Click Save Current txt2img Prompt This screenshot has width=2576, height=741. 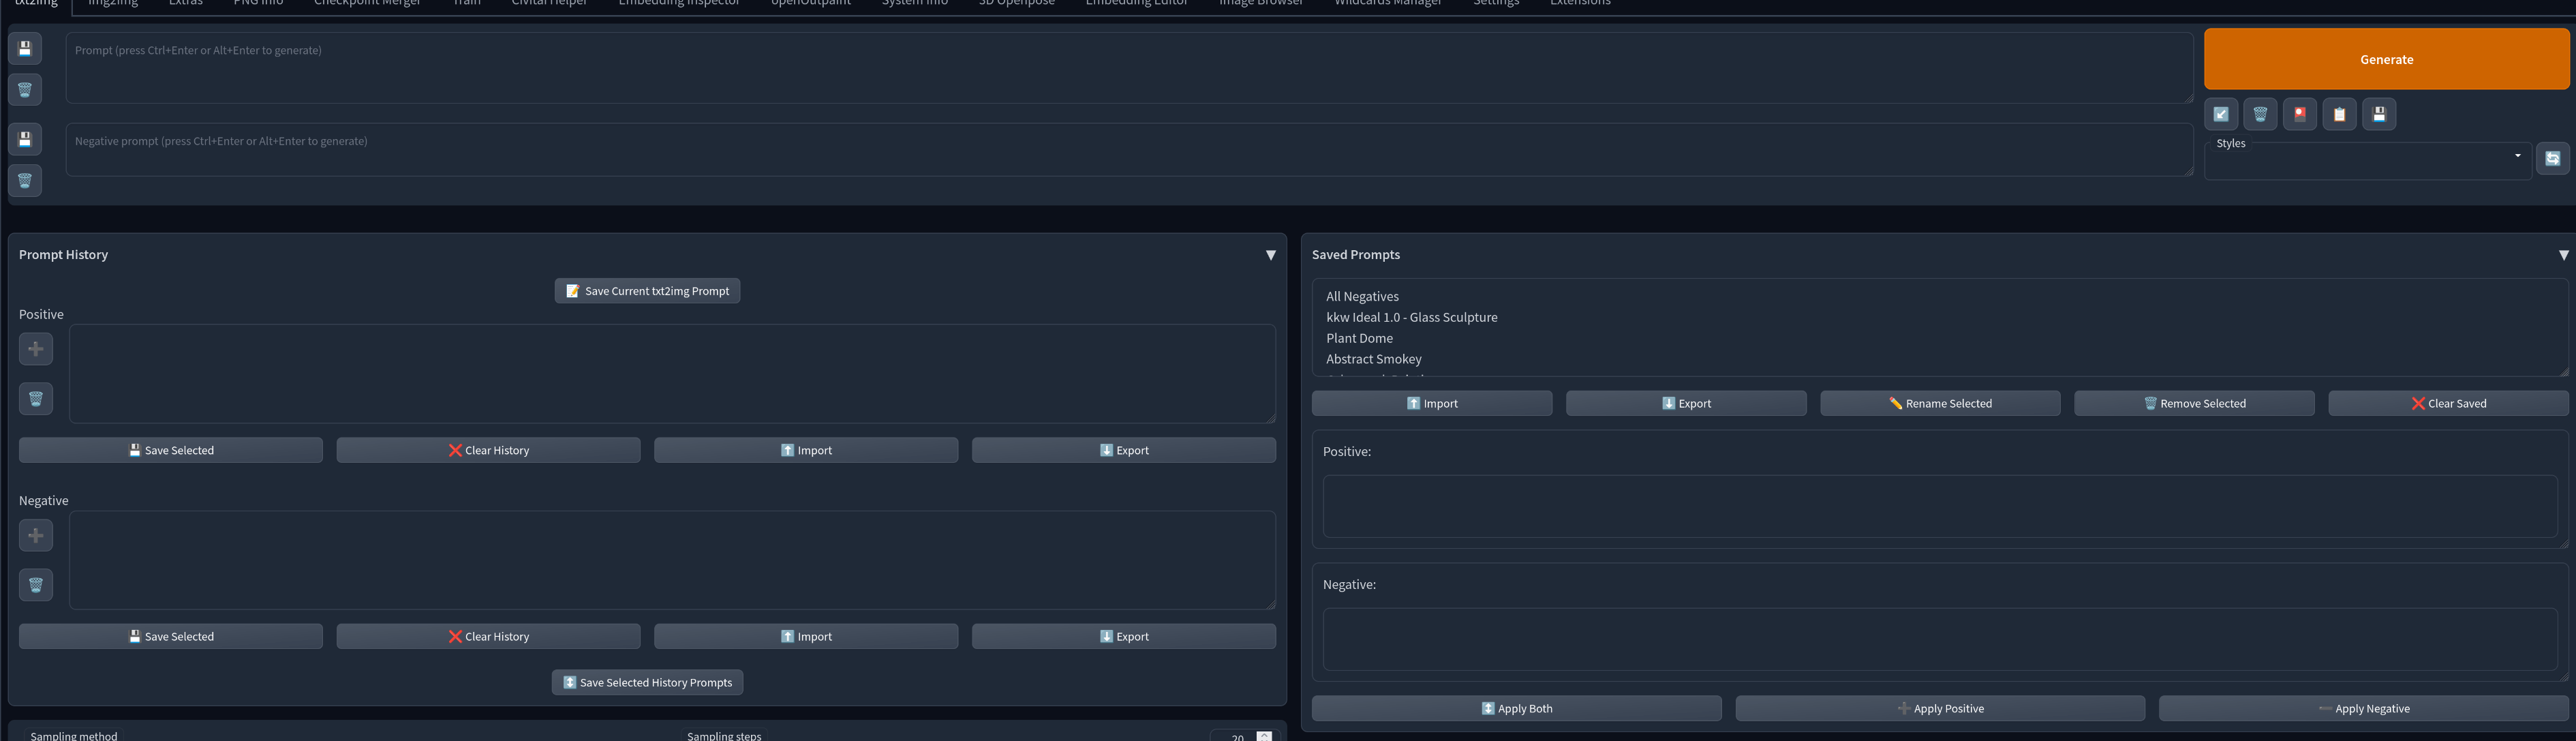(647, 292)
